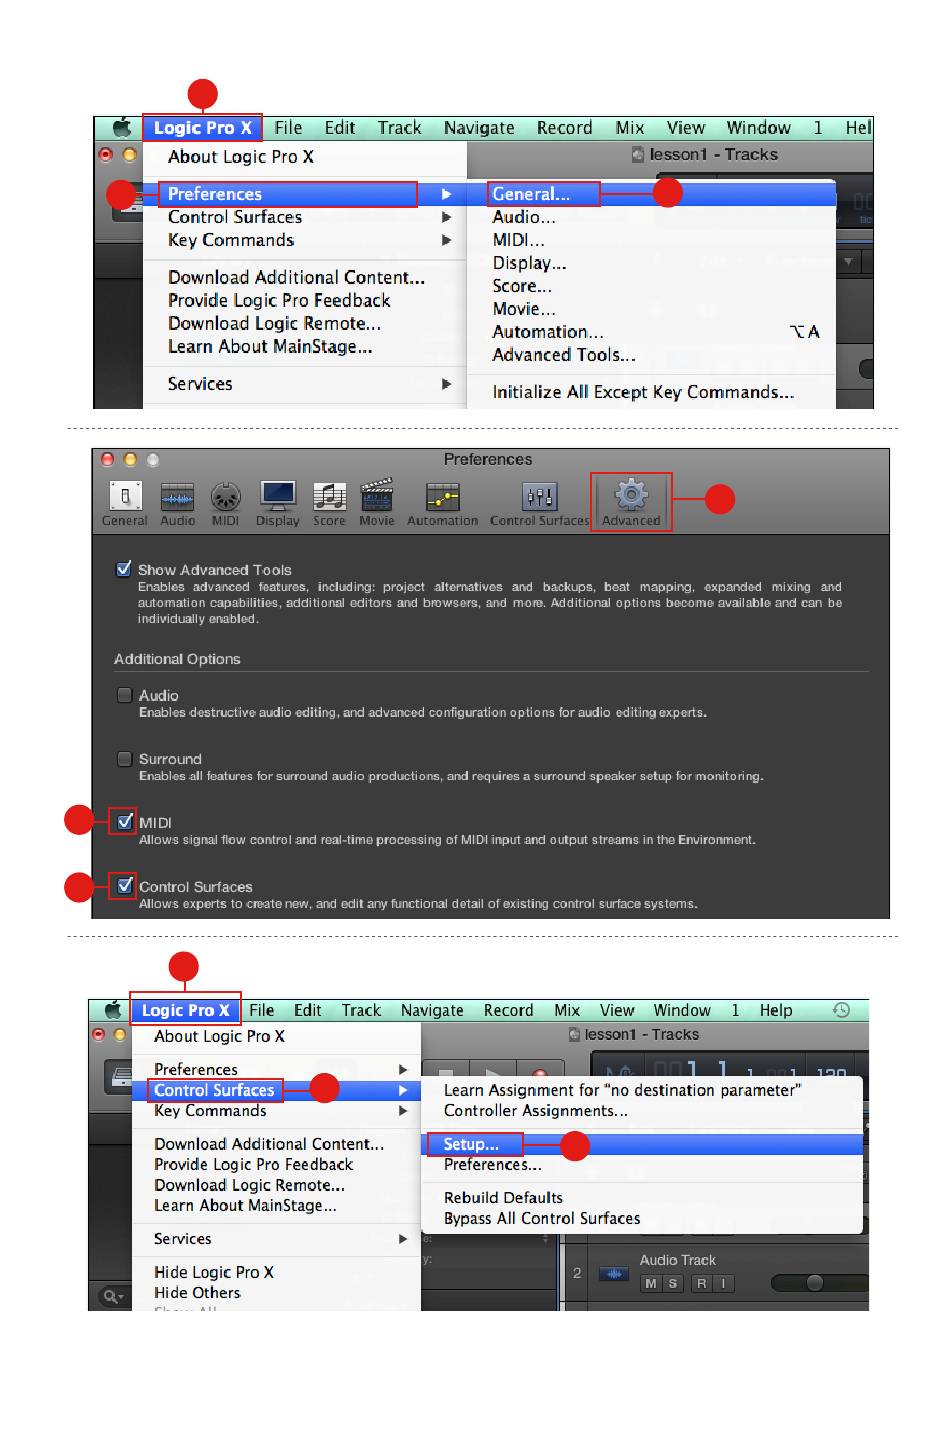
Task: Open the Movie preferences clapperboard icon
Action: click(x=377, y=496)
